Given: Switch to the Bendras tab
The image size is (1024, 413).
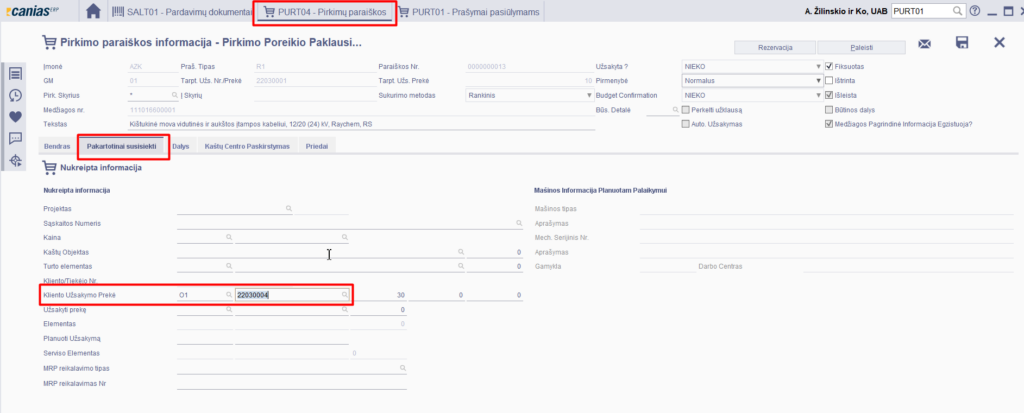Looking at the screenshot, I should [57, 146].
